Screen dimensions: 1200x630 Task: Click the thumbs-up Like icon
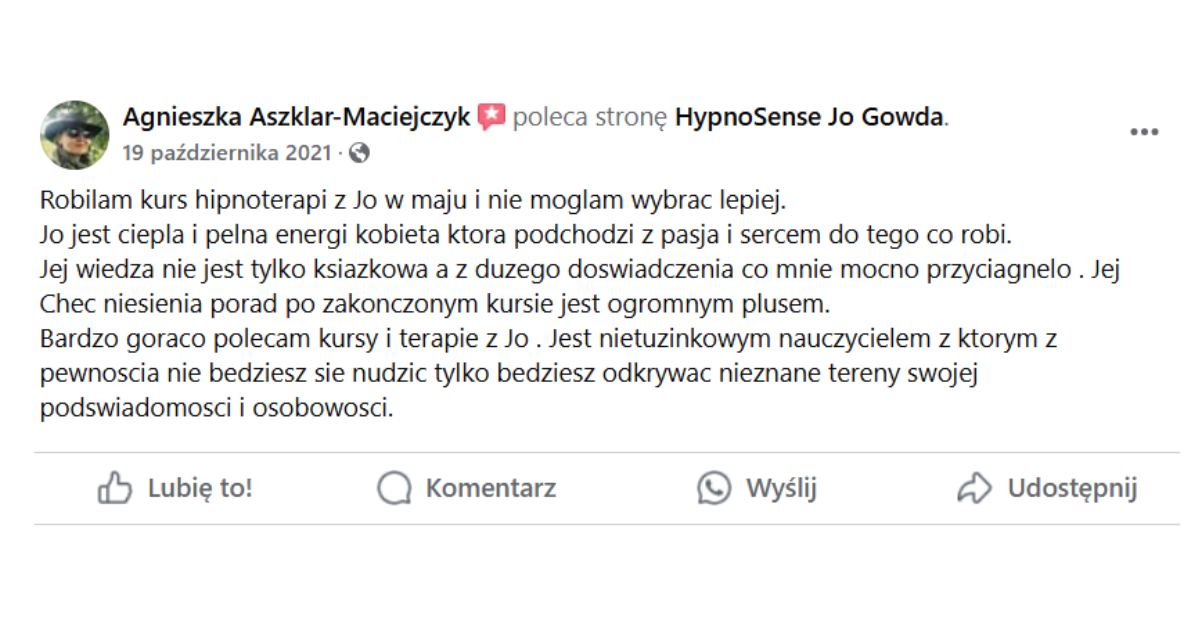[x=115, y=489]
